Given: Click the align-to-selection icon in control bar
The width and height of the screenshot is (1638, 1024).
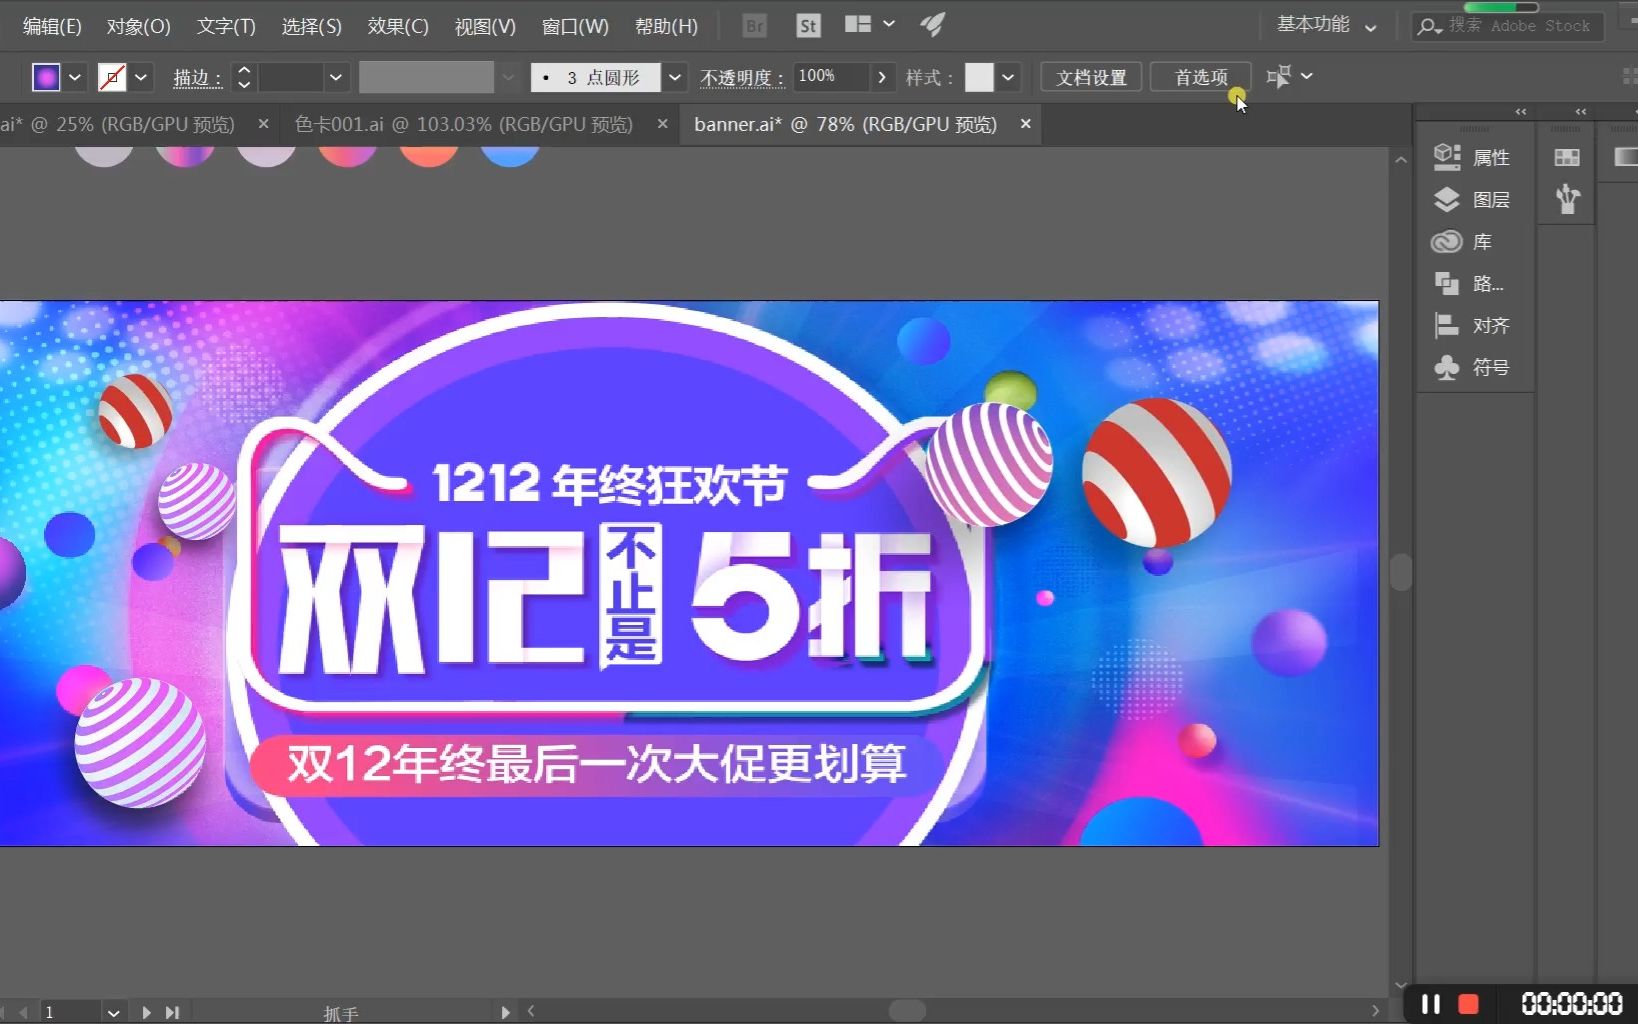Looking at the screenshot, I should coord(1279,76).
